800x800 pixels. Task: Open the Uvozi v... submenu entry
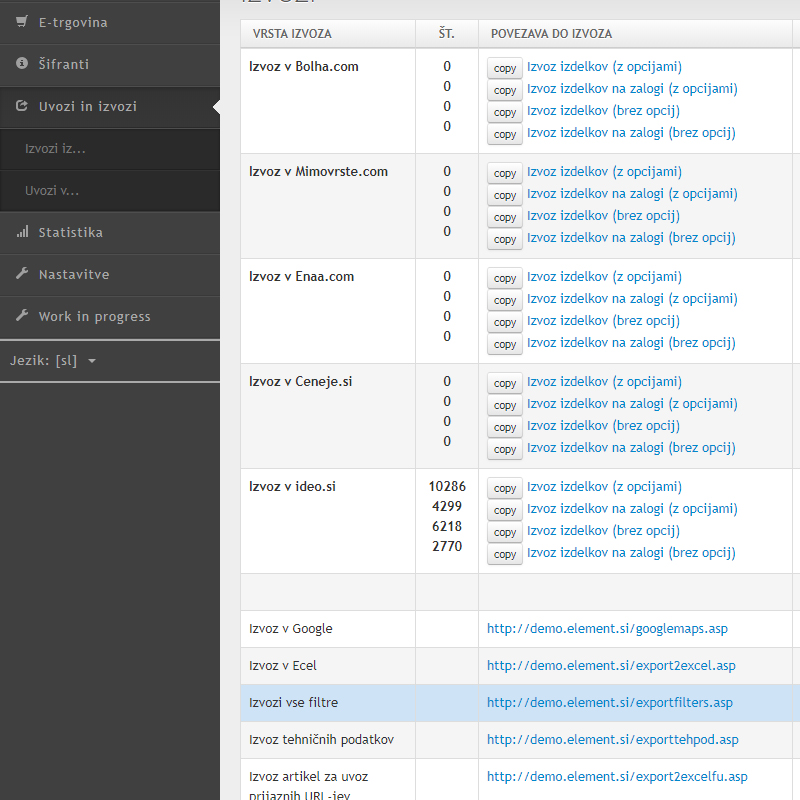point(110,191)
